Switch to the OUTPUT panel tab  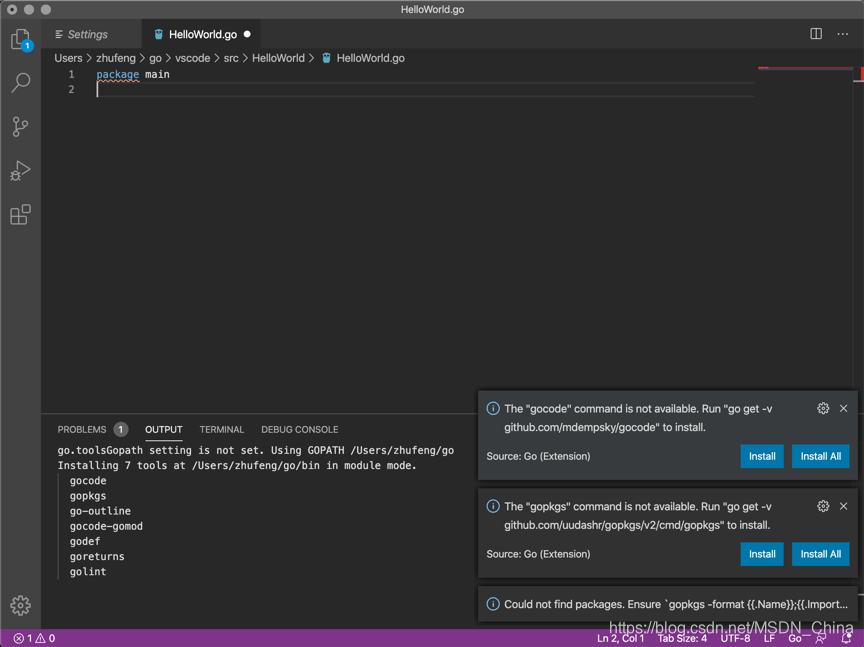(x=164, y=429)
